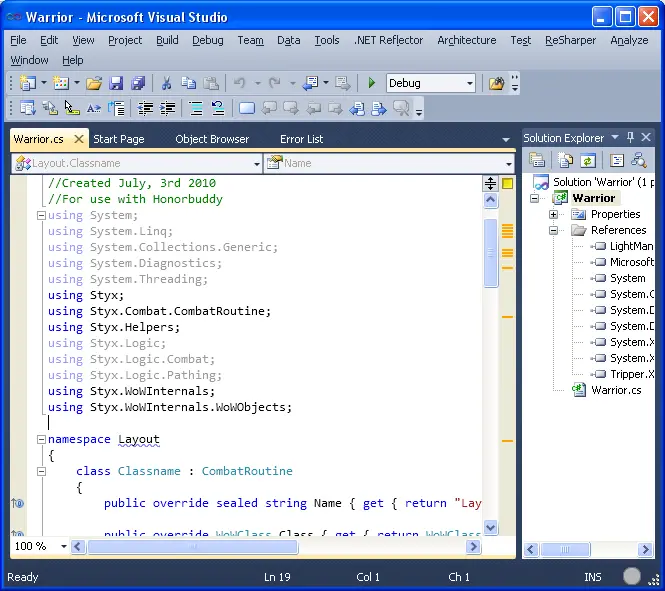Toggle auto-hide pin on Solution Explorer
665x591 pixels.
point(630,137)
